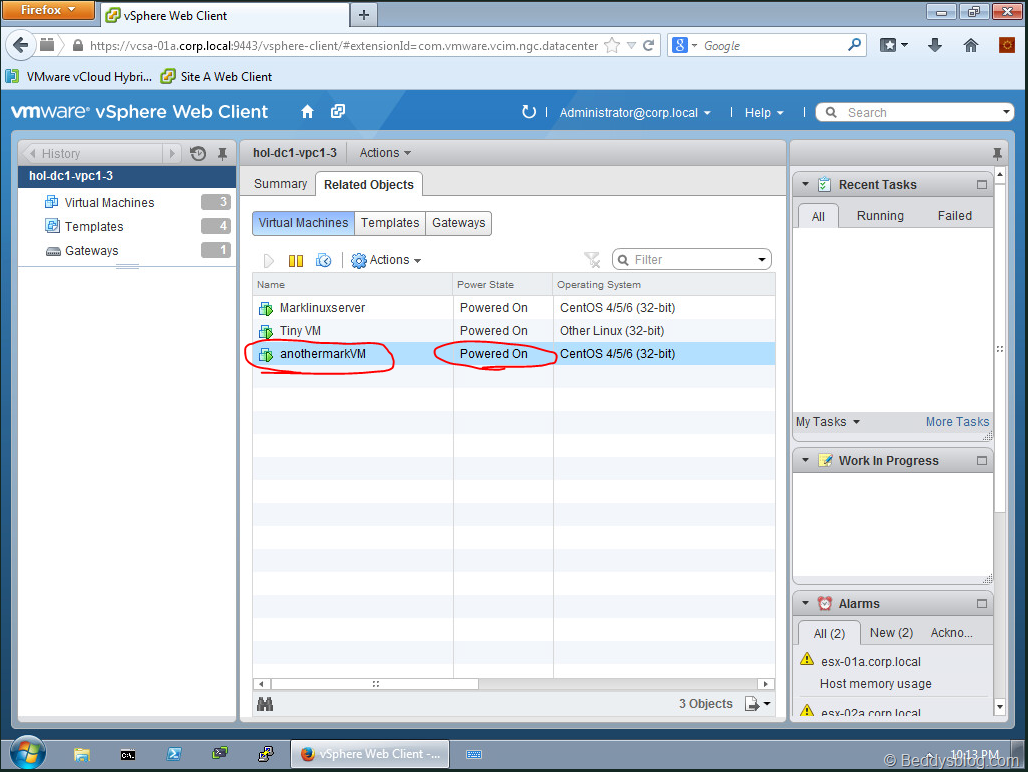Show the Gateways sub-tab
The image size is (1028, 772).
[x=458, y=223]
